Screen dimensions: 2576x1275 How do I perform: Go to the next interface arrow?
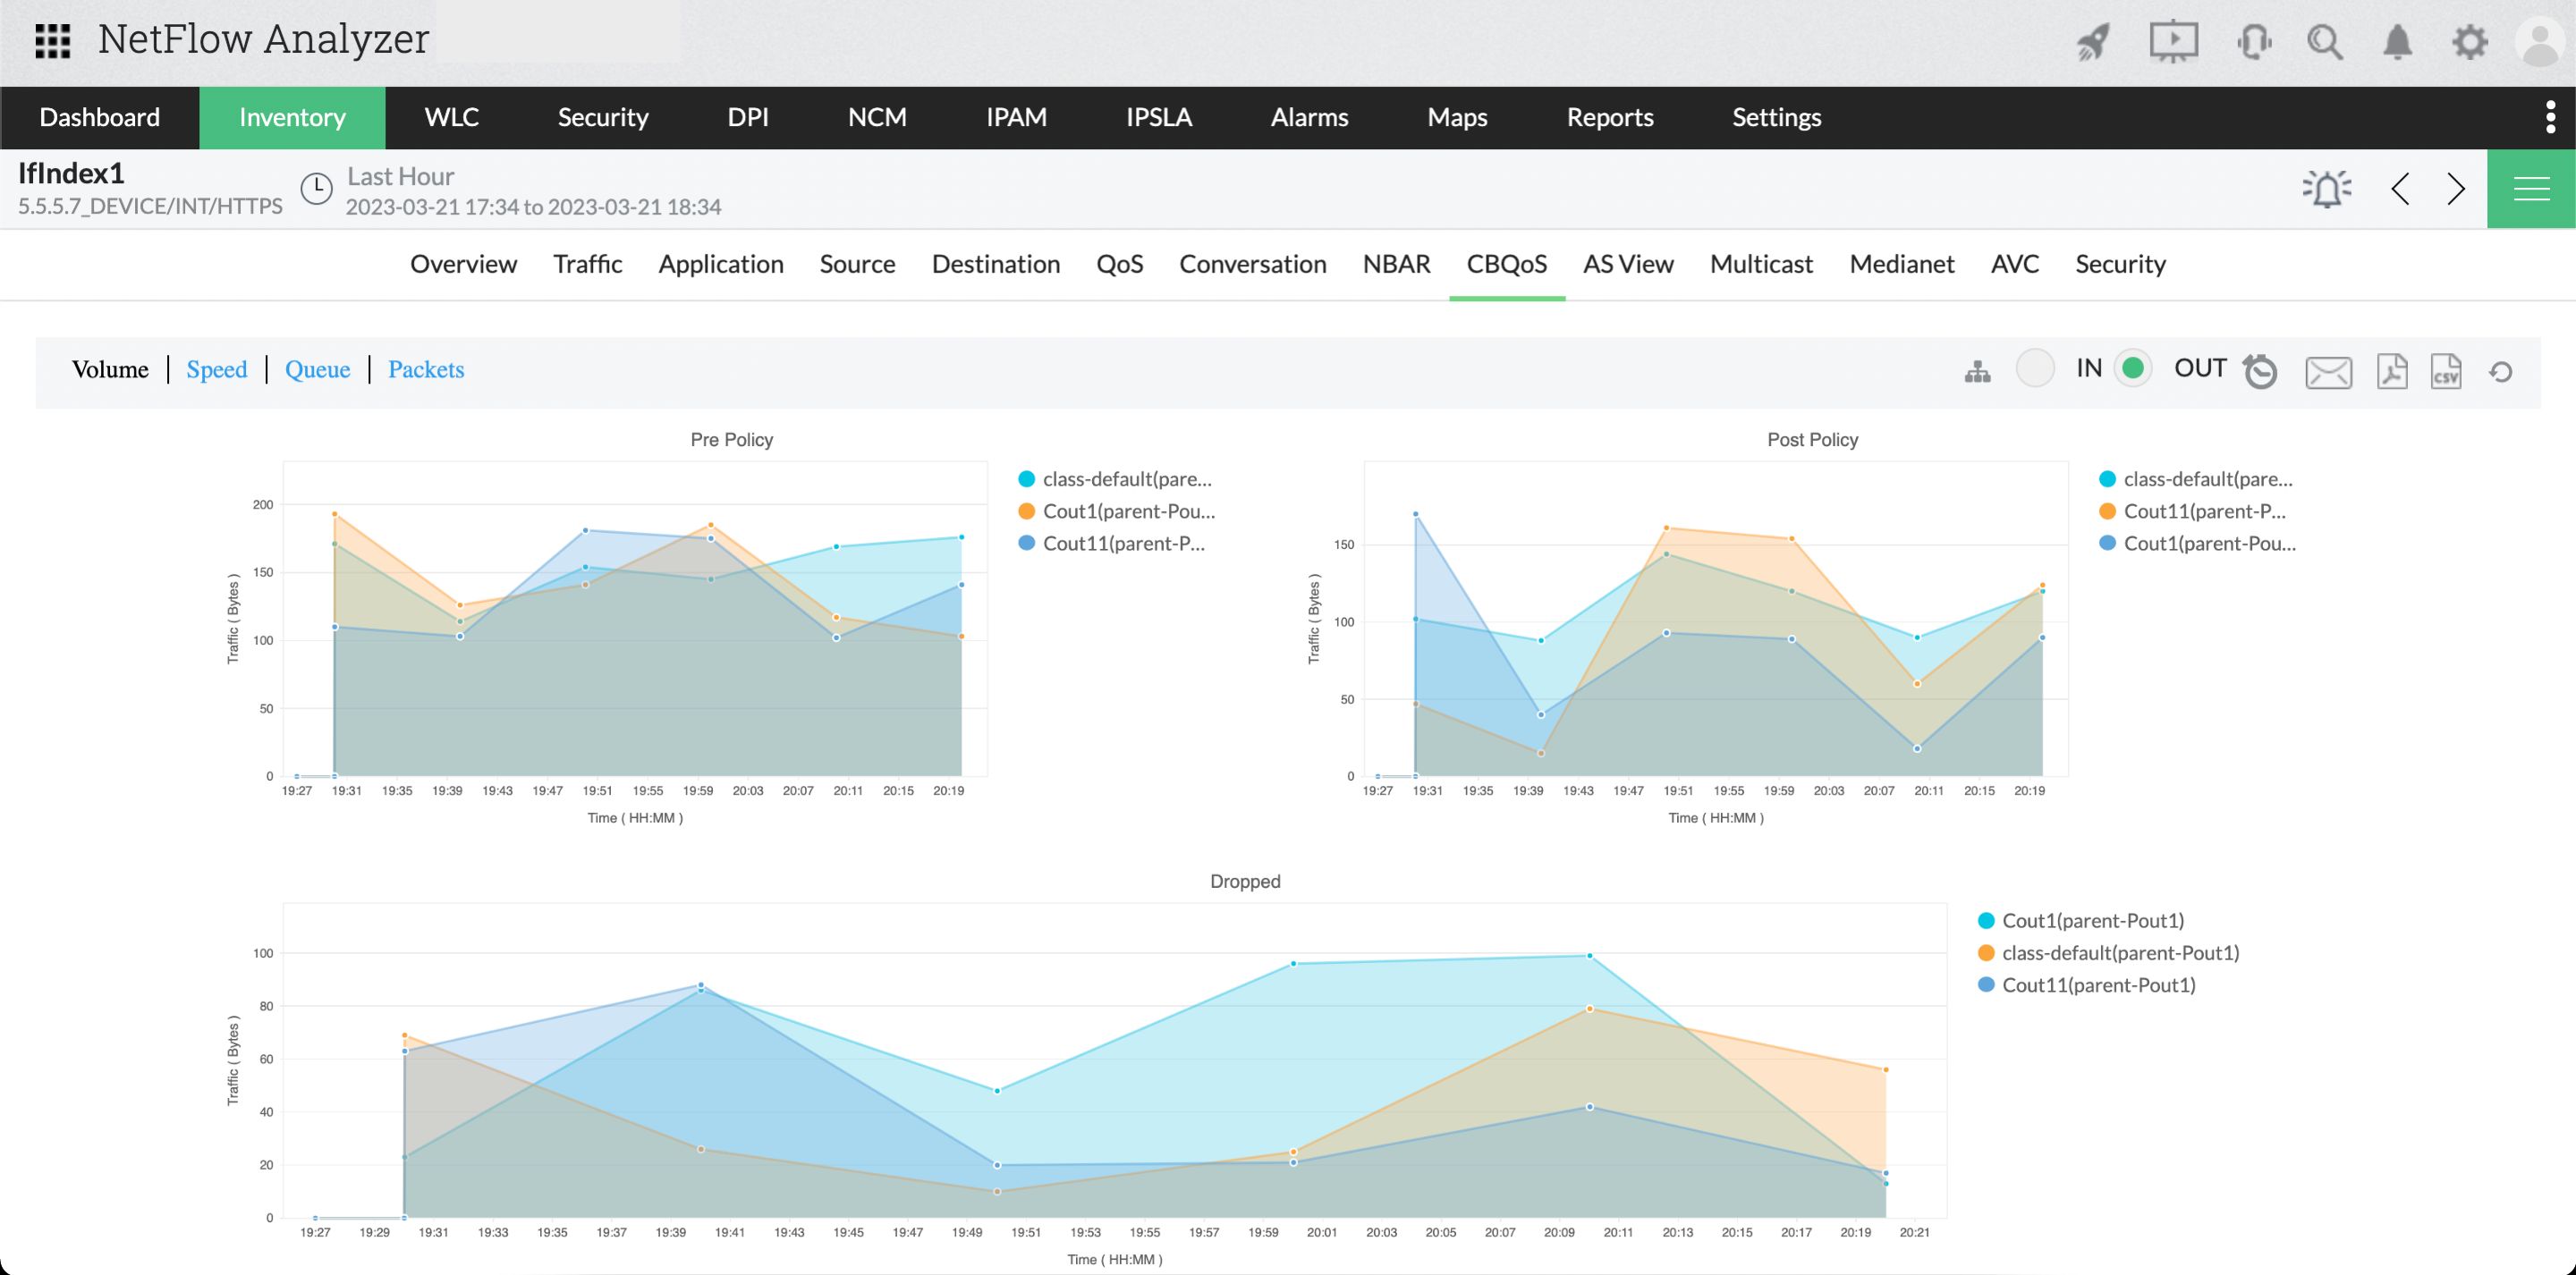point(2456,189)
